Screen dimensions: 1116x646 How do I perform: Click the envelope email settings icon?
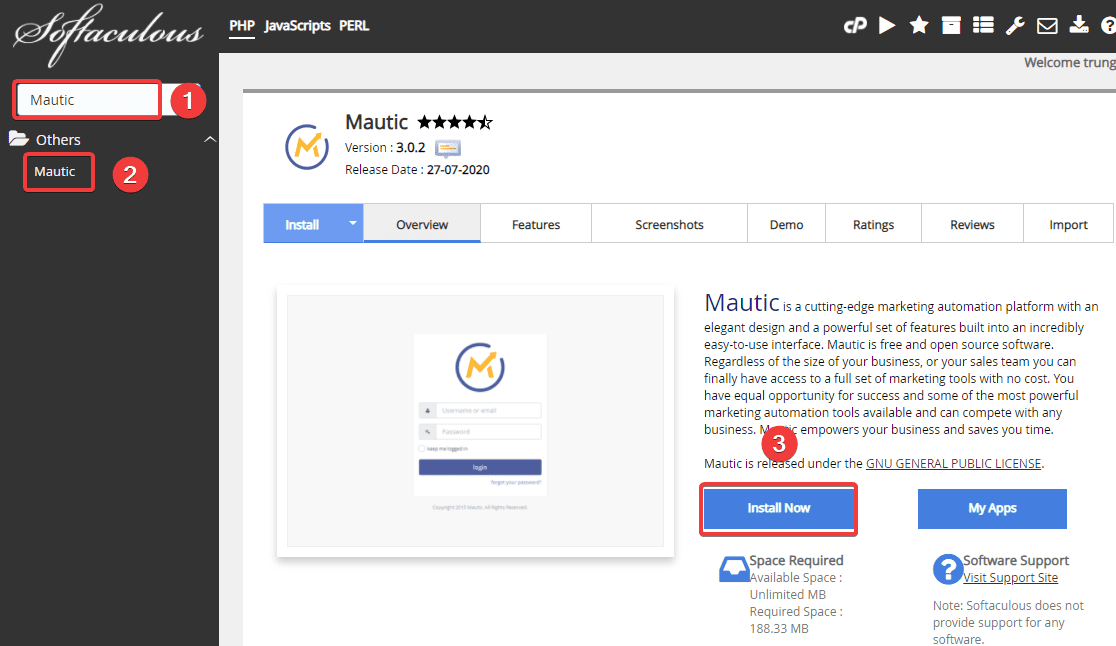click(x=1047, y=26)
